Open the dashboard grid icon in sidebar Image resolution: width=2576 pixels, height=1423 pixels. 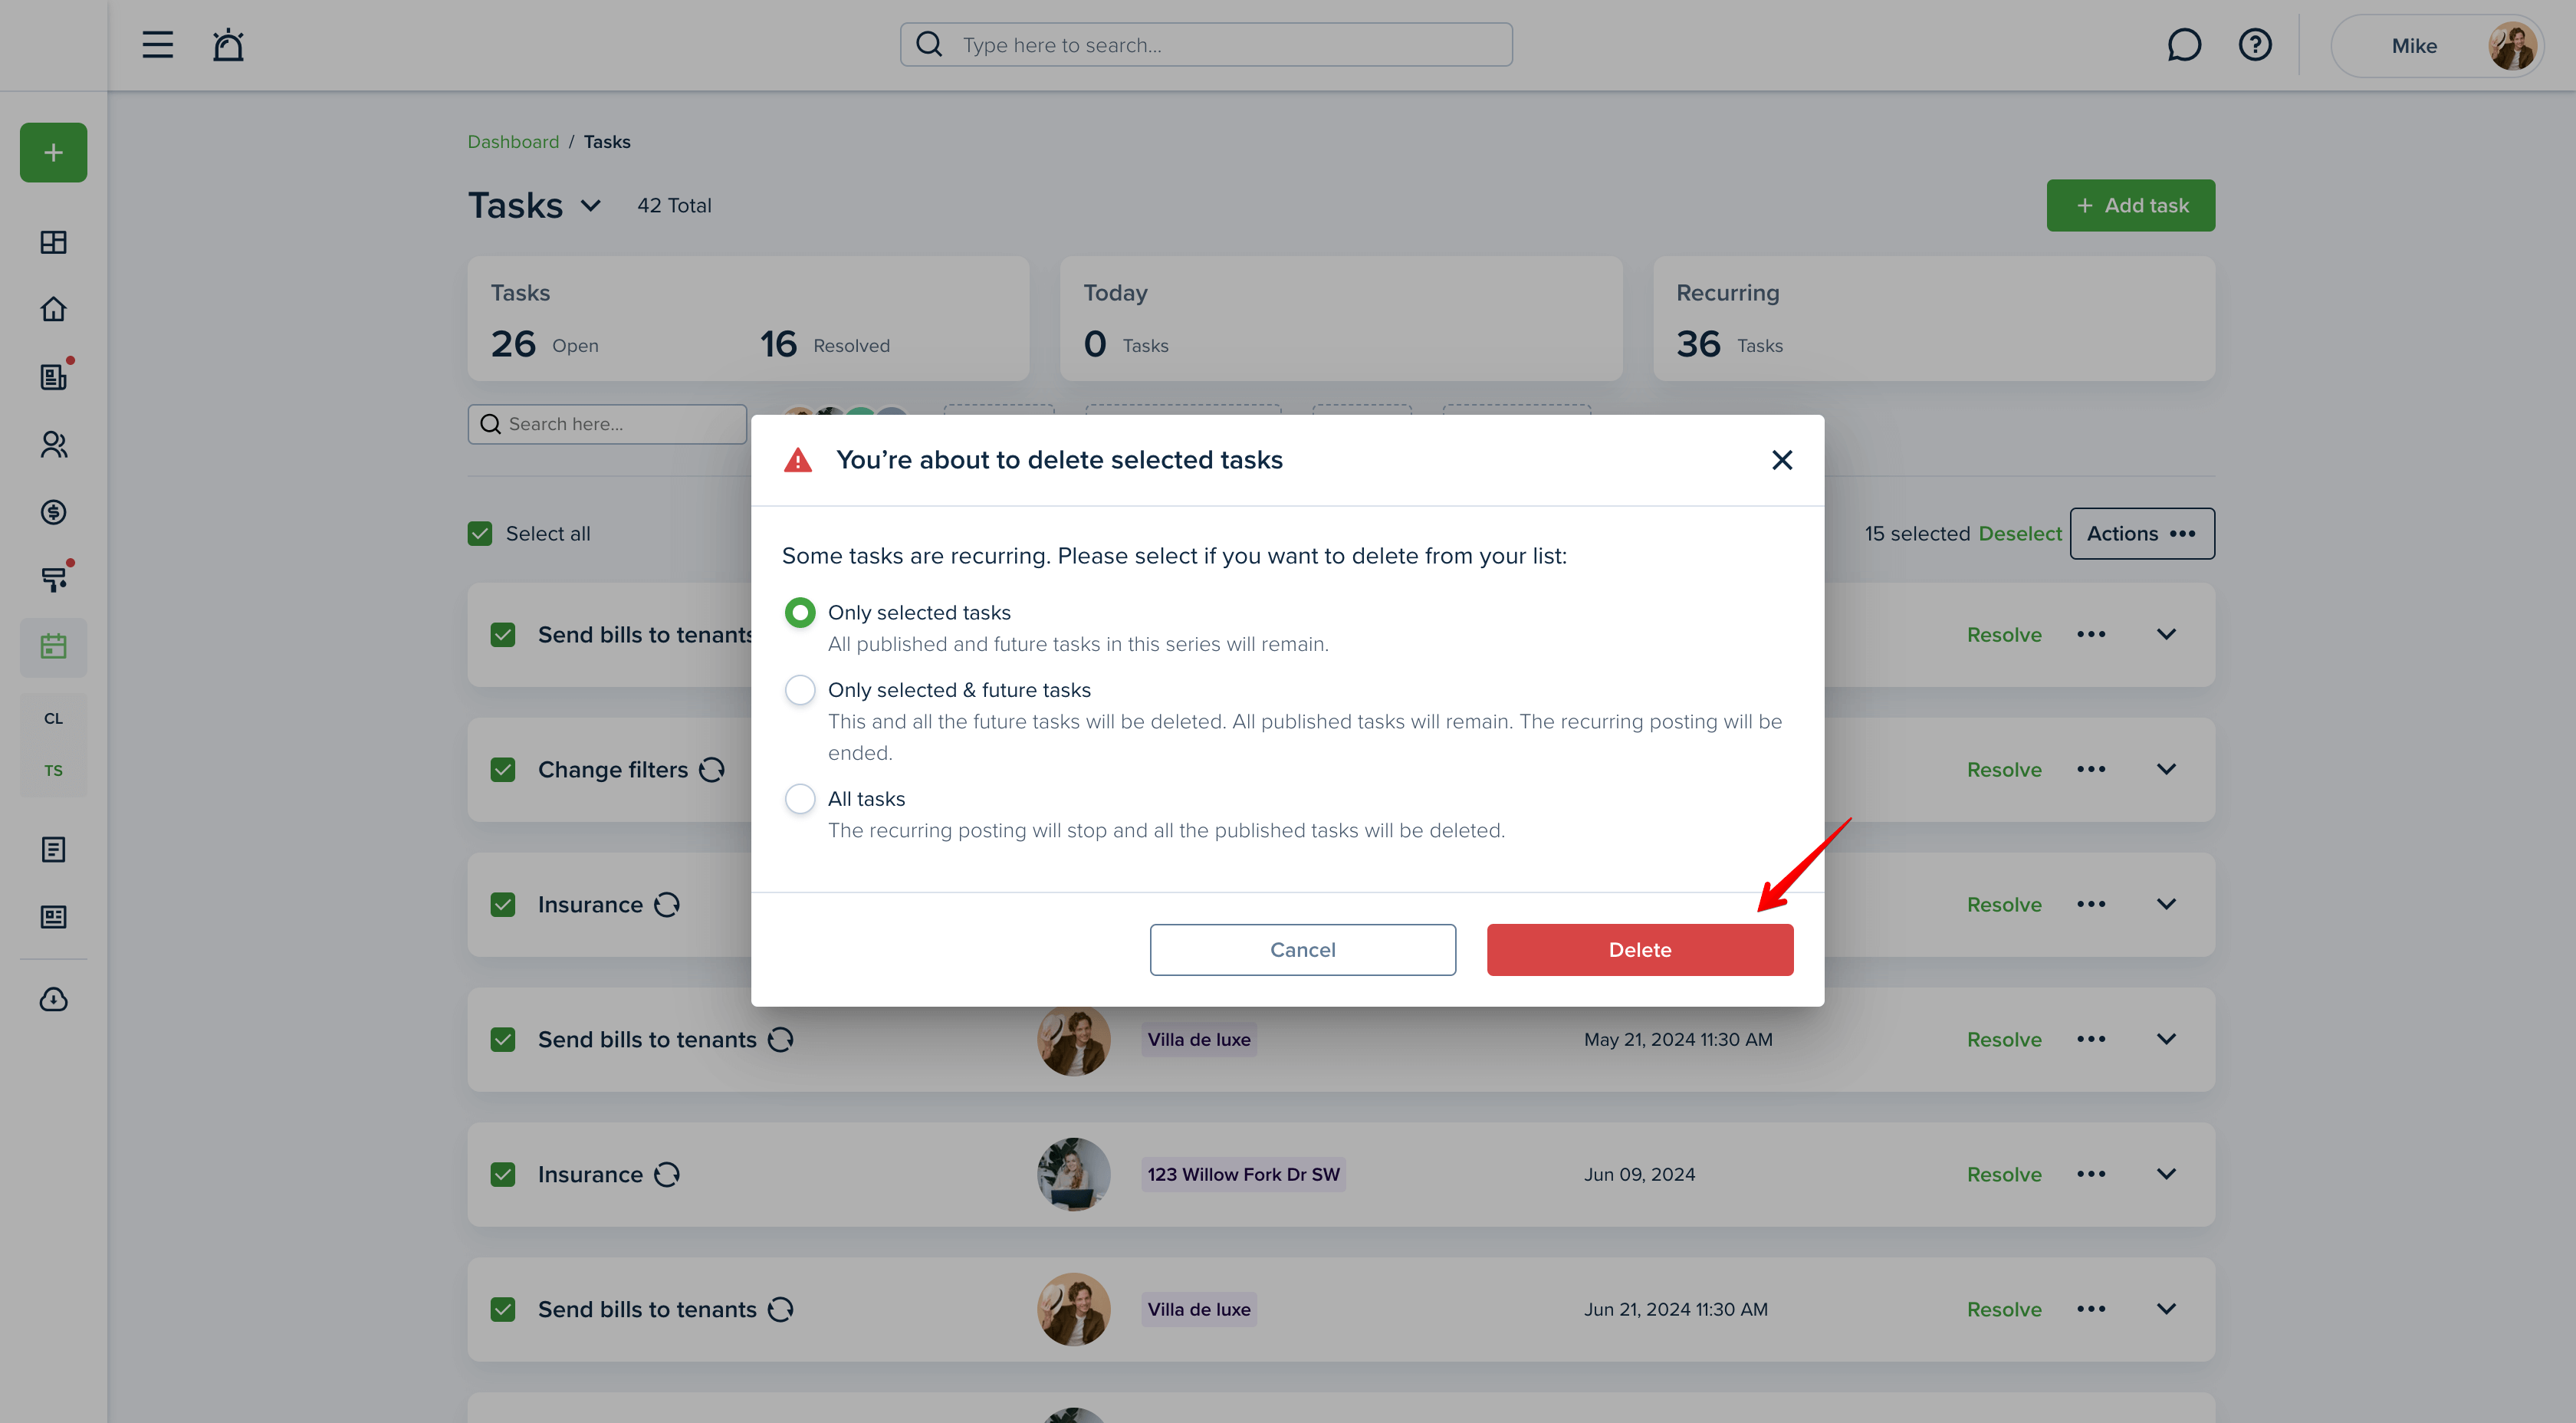[x=54, y=242]
